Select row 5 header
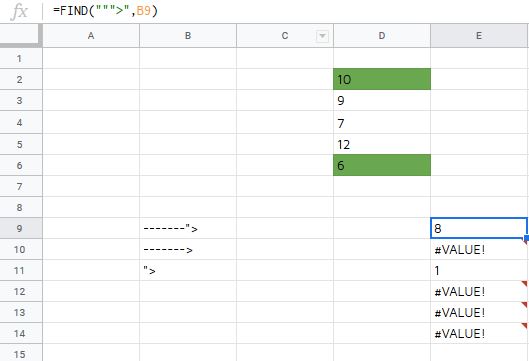This screenshot has height=361, width=529. click(x=20, y=144)
